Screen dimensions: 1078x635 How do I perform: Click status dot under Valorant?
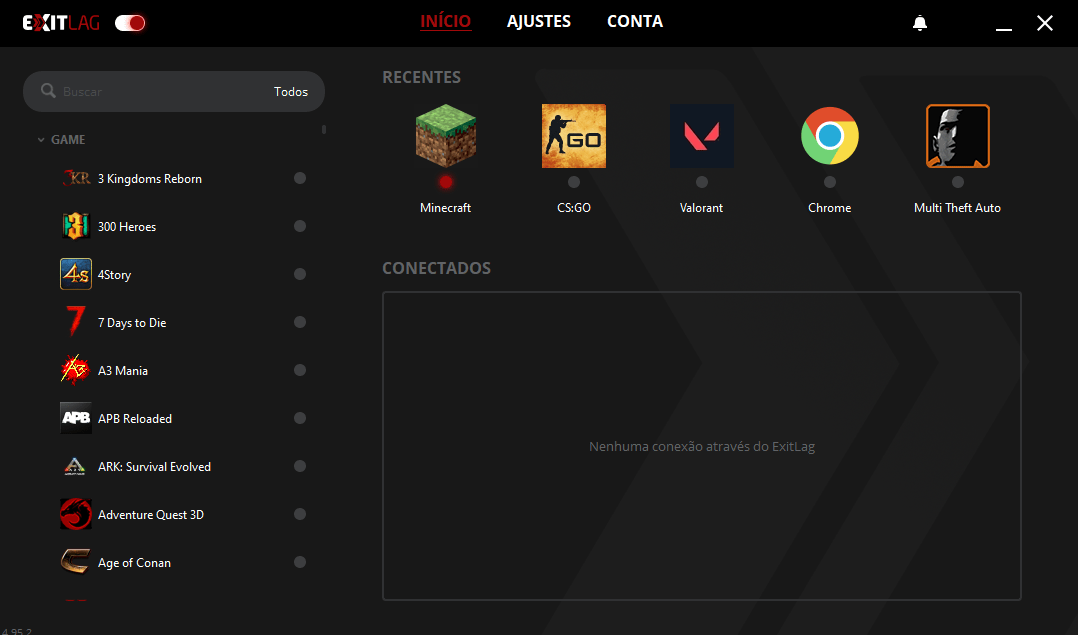pos(702,182)
